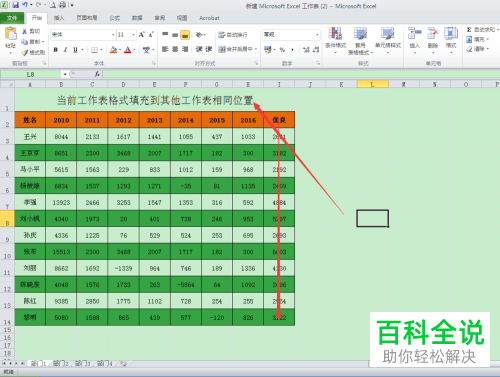Expand the Customize Quick Access Toolbar arrow
Viewport: 500px width, 377px height.
[x=72, y=5]
